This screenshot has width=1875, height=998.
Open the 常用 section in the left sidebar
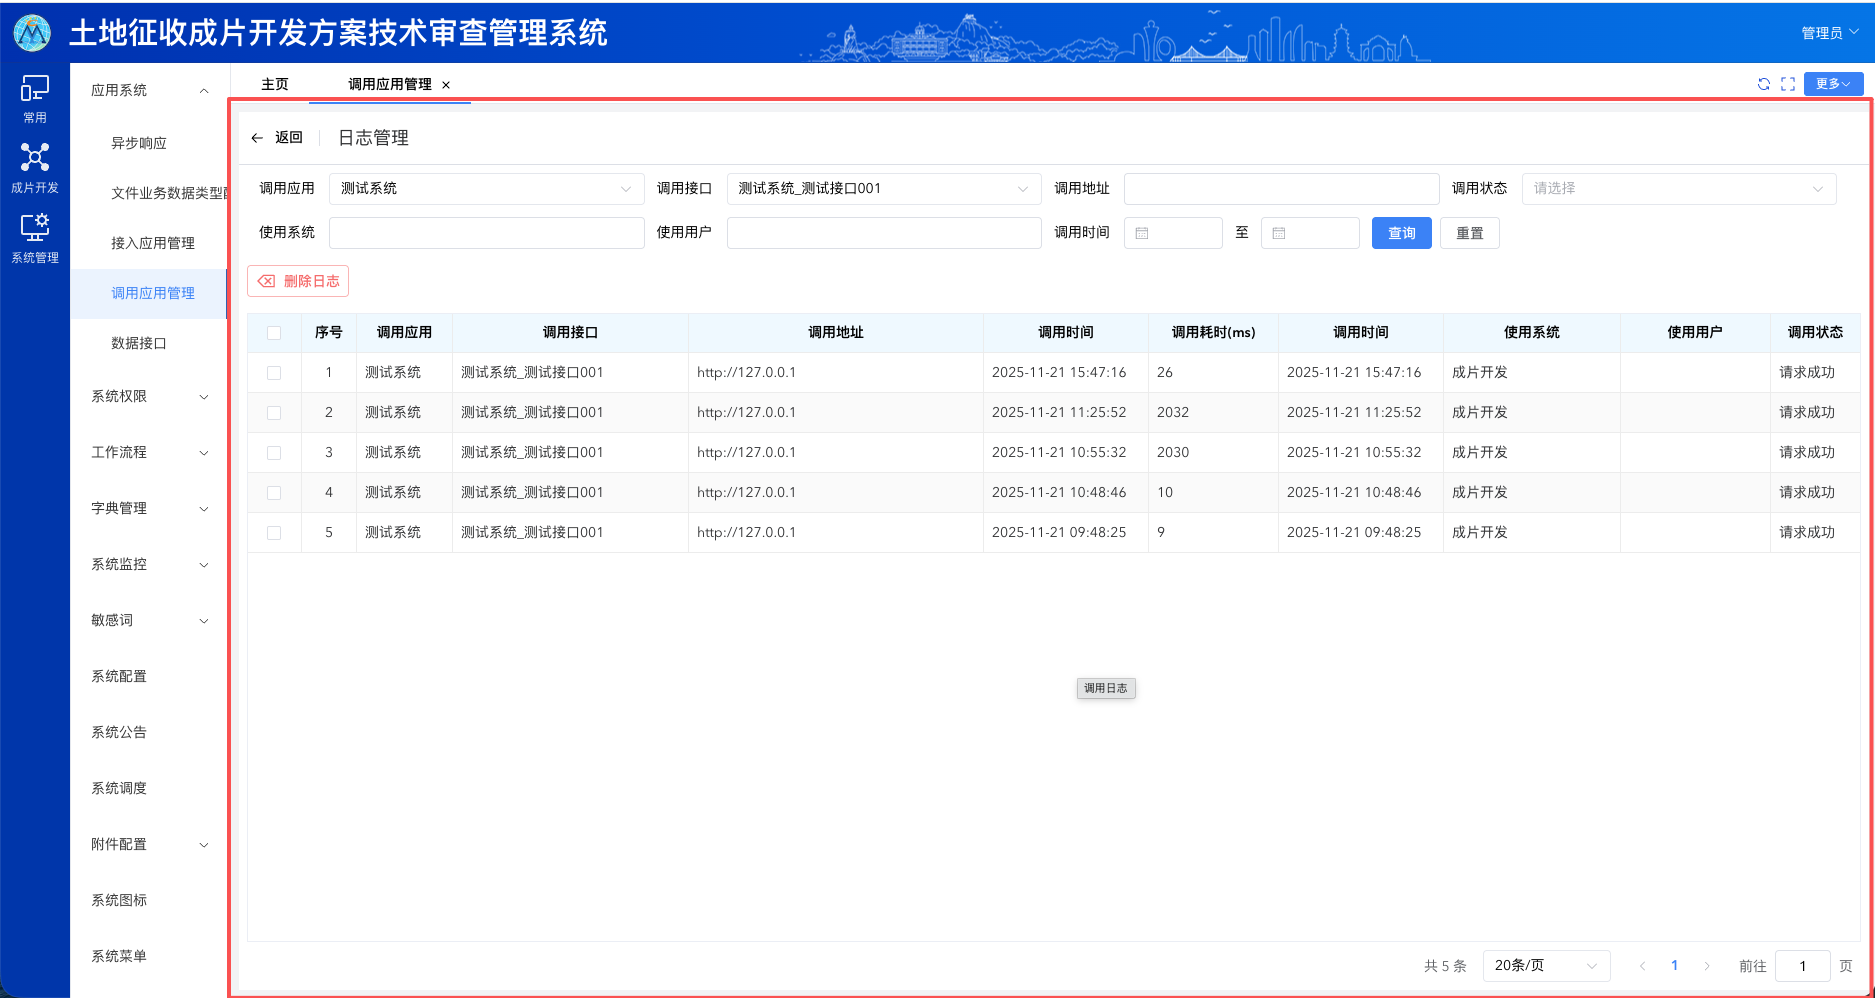click(34, 100)
